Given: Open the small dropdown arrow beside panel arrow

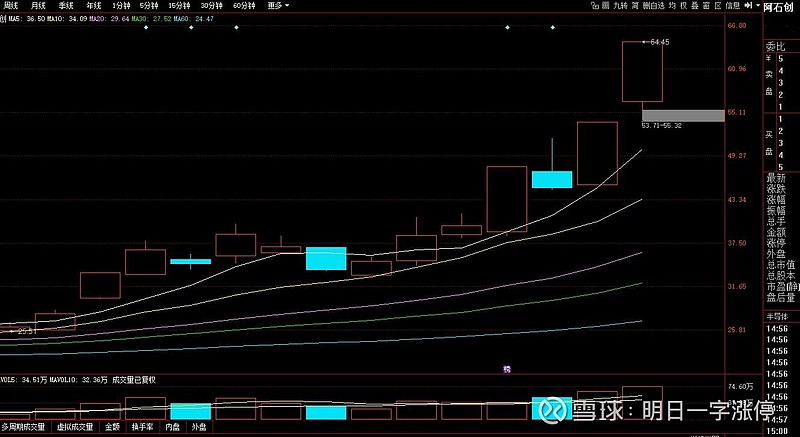Looking at the screenshot, I should coord(758,6).
